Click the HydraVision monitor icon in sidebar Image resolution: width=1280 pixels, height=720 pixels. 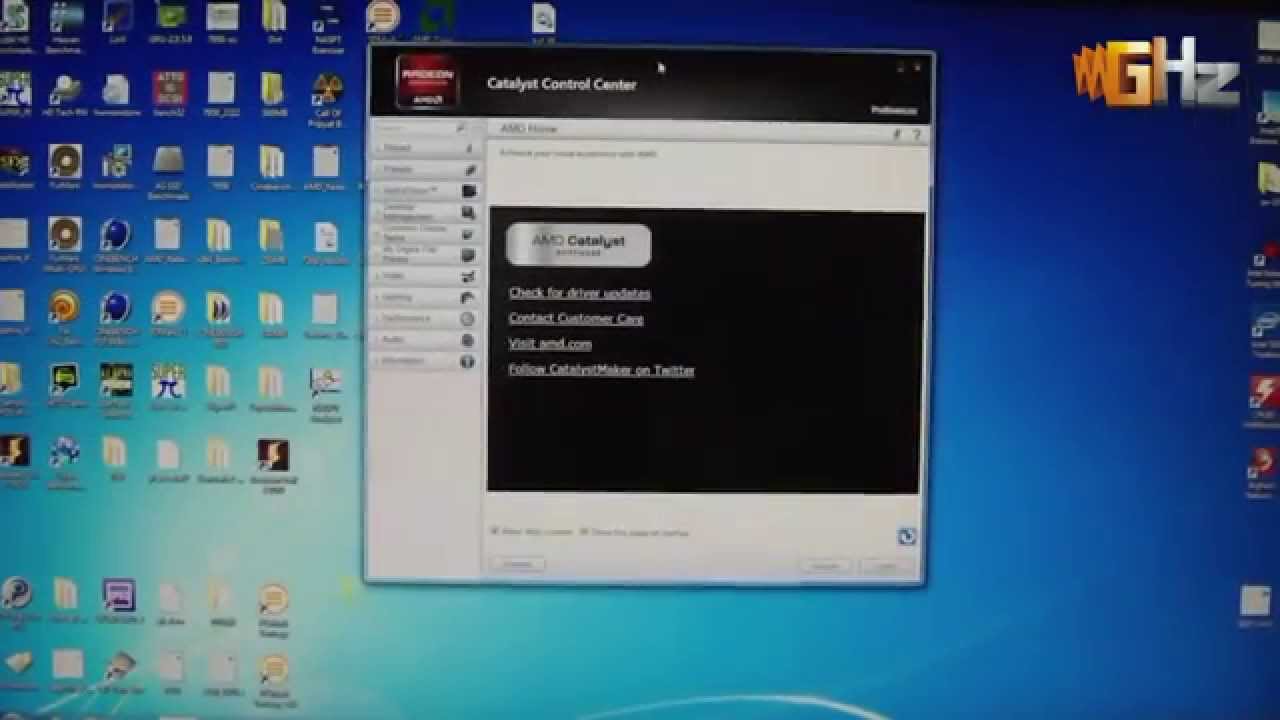point(468,191)
